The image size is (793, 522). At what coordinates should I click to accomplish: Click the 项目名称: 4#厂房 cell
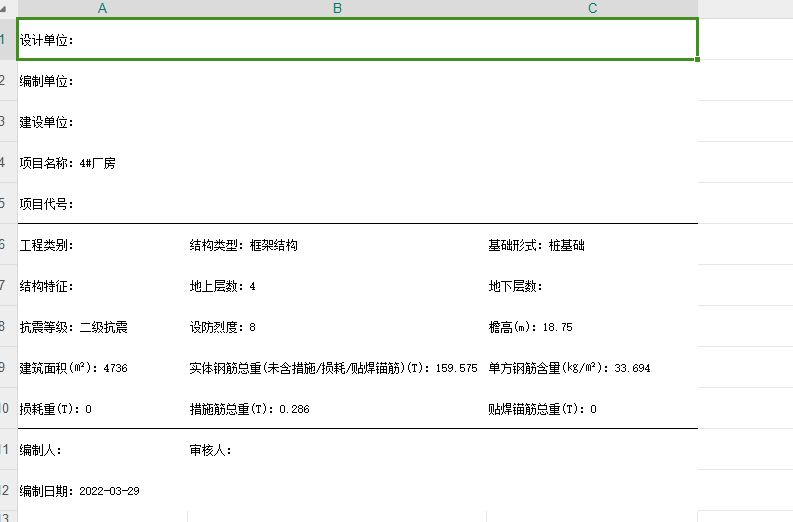[x=358, y=162]
